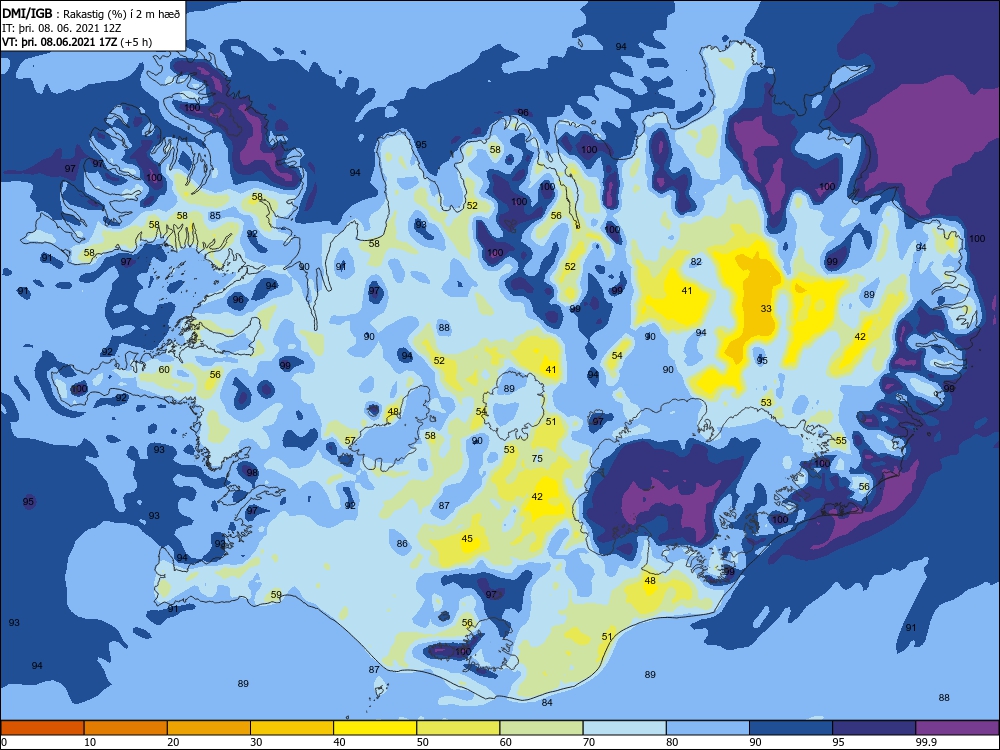The image size is (1000, 750).
Task: Select the 90–95 blue legend swatch
Action: click(791, 728)
